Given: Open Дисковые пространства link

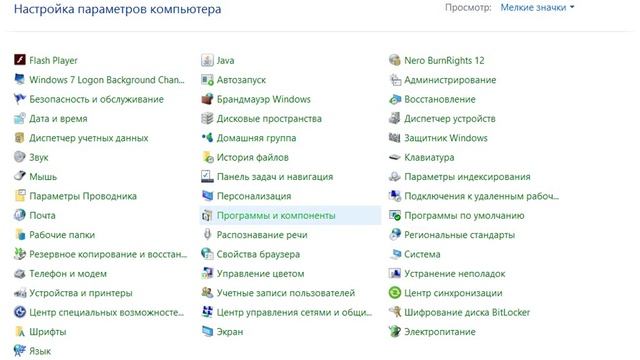Looking at the screenshot, I should (269, 118).
